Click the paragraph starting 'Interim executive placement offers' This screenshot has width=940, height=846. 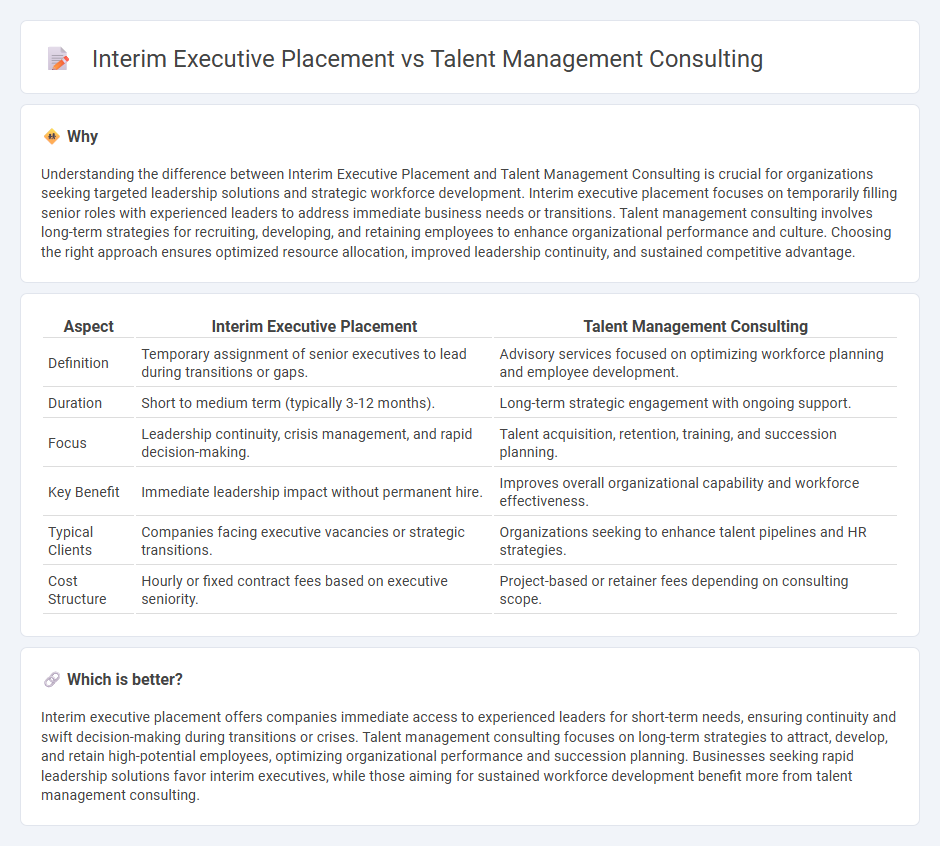point(469,756)
